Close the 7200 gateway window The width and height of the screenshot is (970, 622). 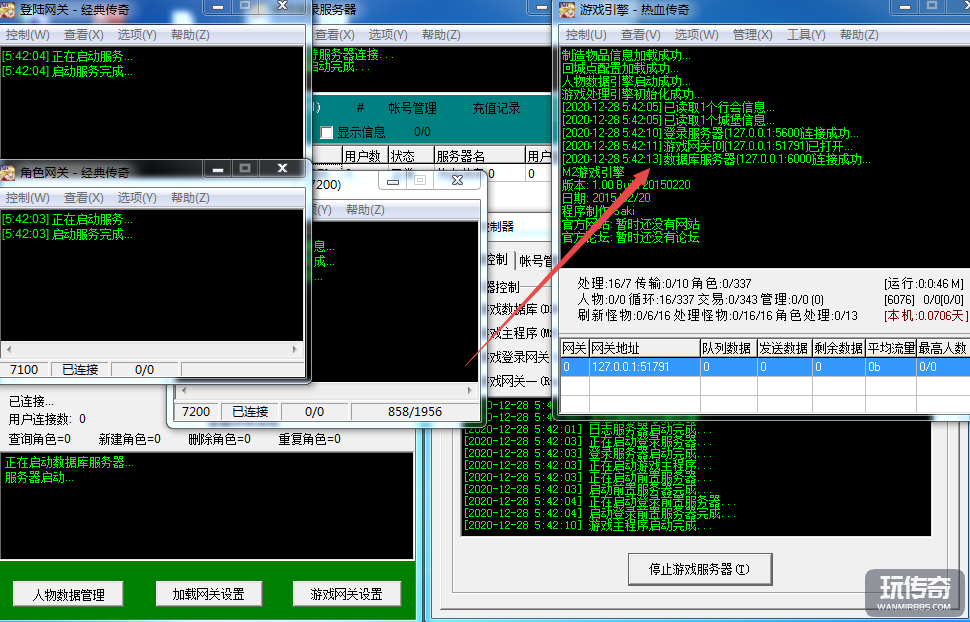[457, 181]
